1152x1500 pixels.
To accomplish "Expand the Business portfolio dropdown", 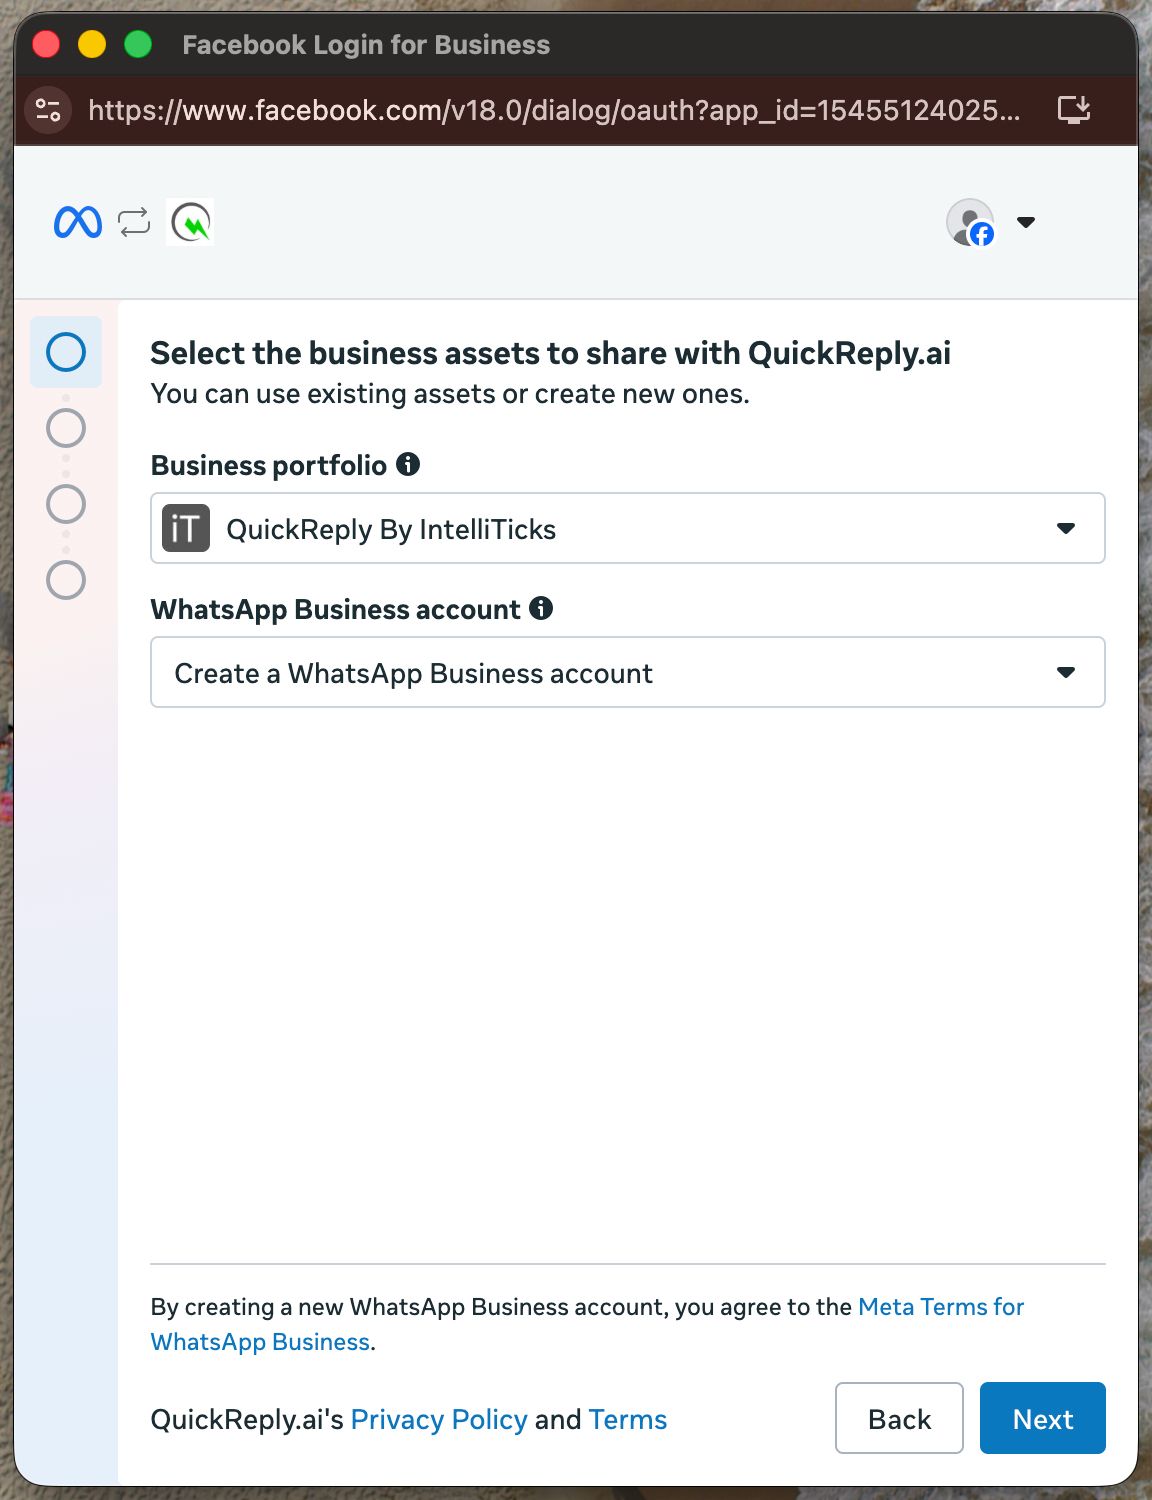I will click(1066, 528).
